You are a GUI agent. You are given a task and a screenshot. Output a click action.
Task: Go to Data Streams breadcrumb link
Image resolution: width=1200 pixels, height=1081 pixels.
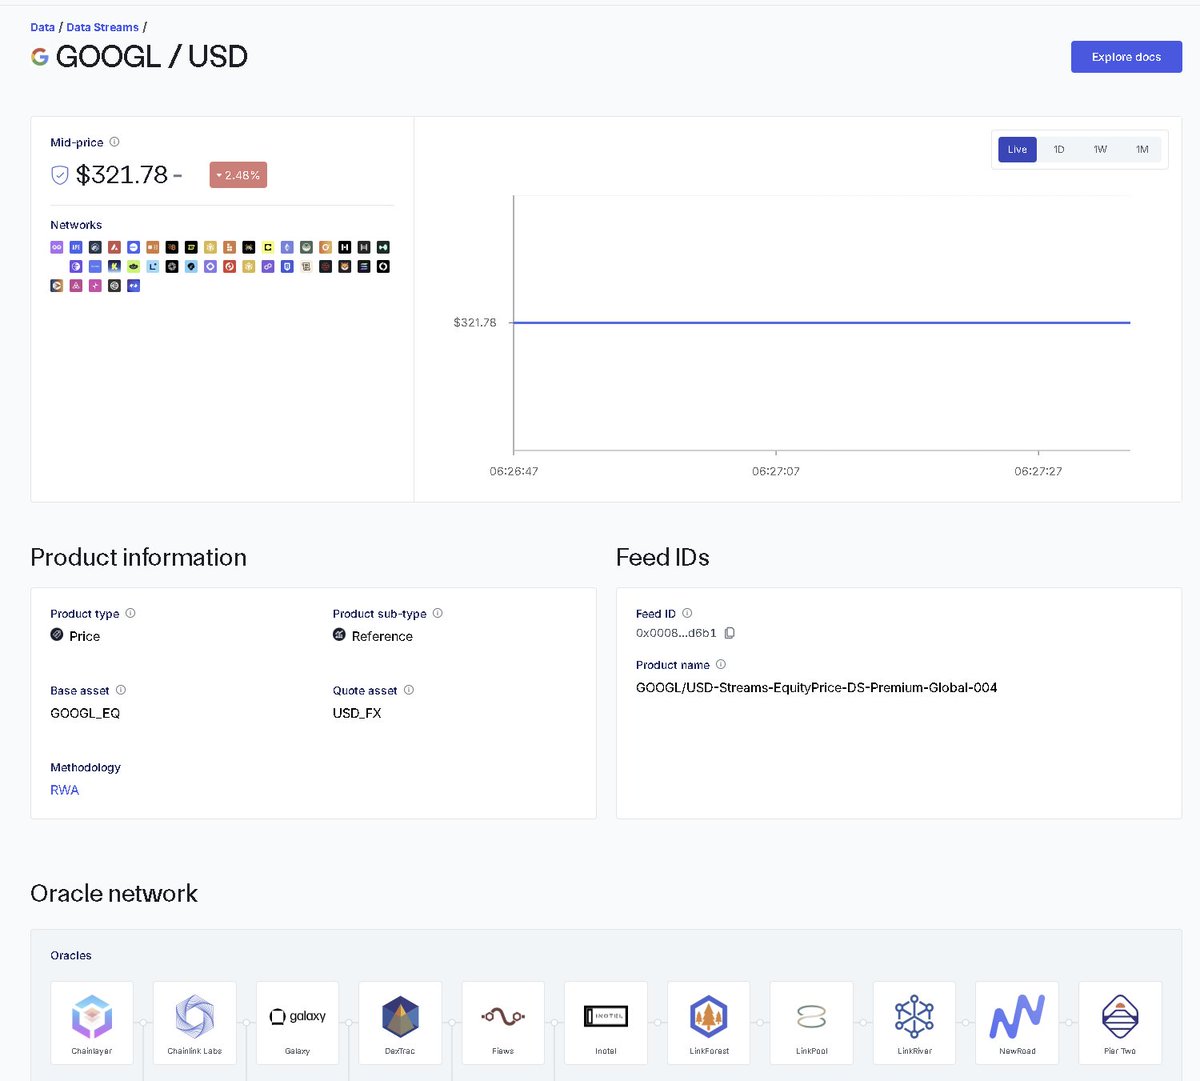[102, 27]
